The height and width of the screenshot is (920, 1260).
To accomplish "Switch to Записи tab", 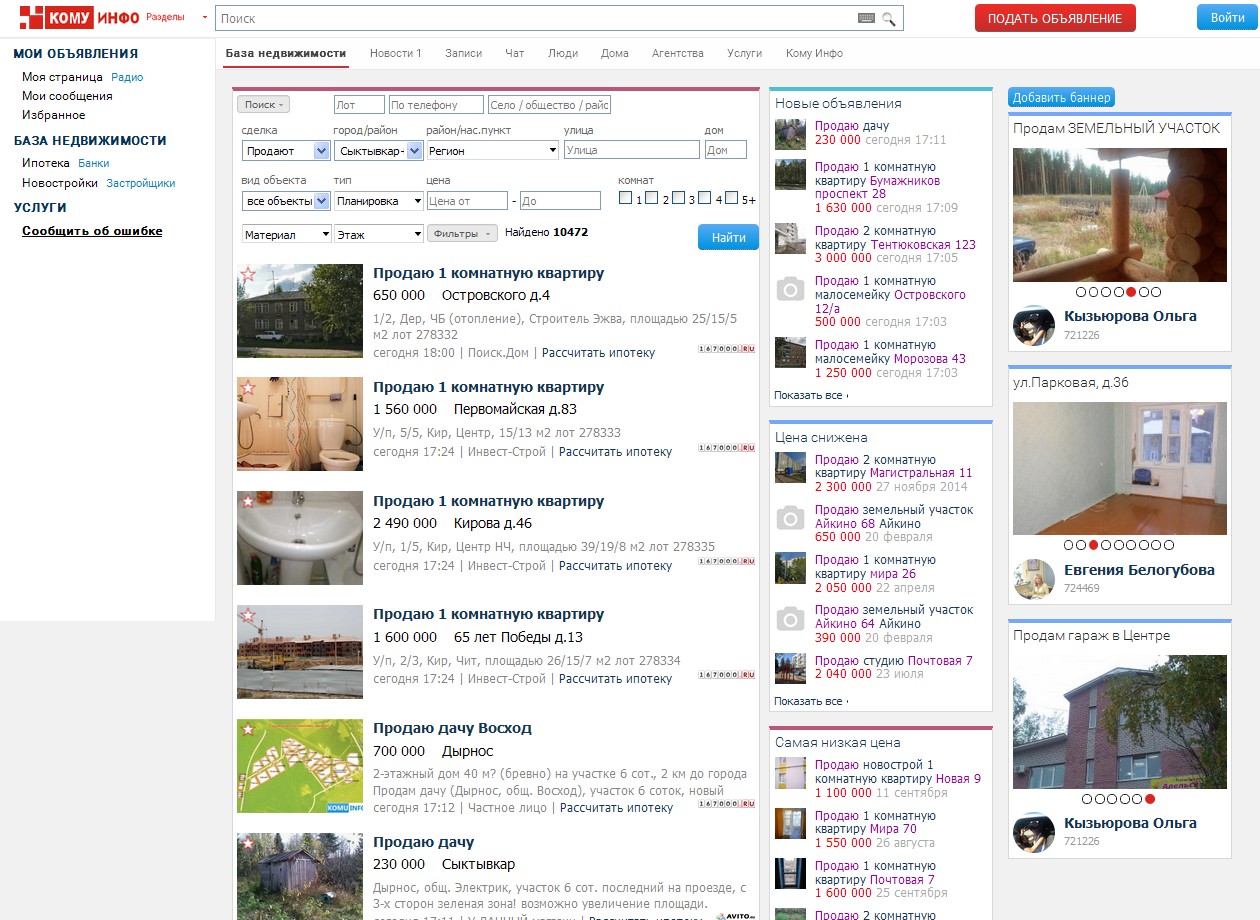I will tap(463, 53).
